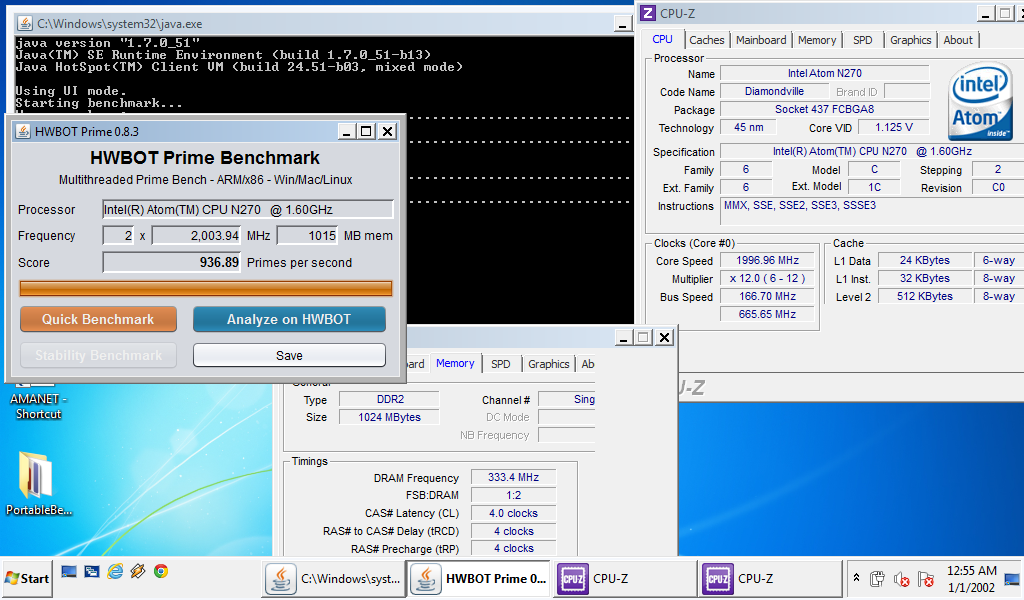Start the Quick Benchmark

pos(99,319)
